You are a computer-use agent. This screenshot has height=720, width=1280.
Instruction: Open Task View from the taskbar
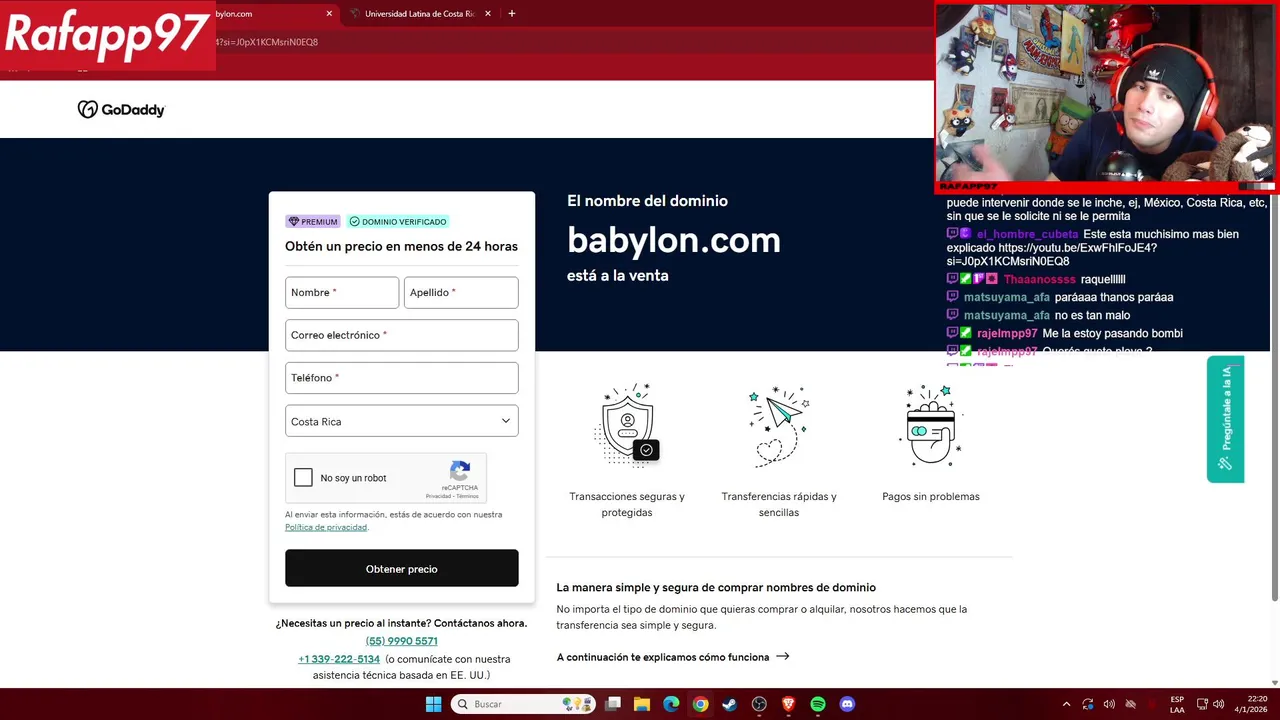point(613,704)
